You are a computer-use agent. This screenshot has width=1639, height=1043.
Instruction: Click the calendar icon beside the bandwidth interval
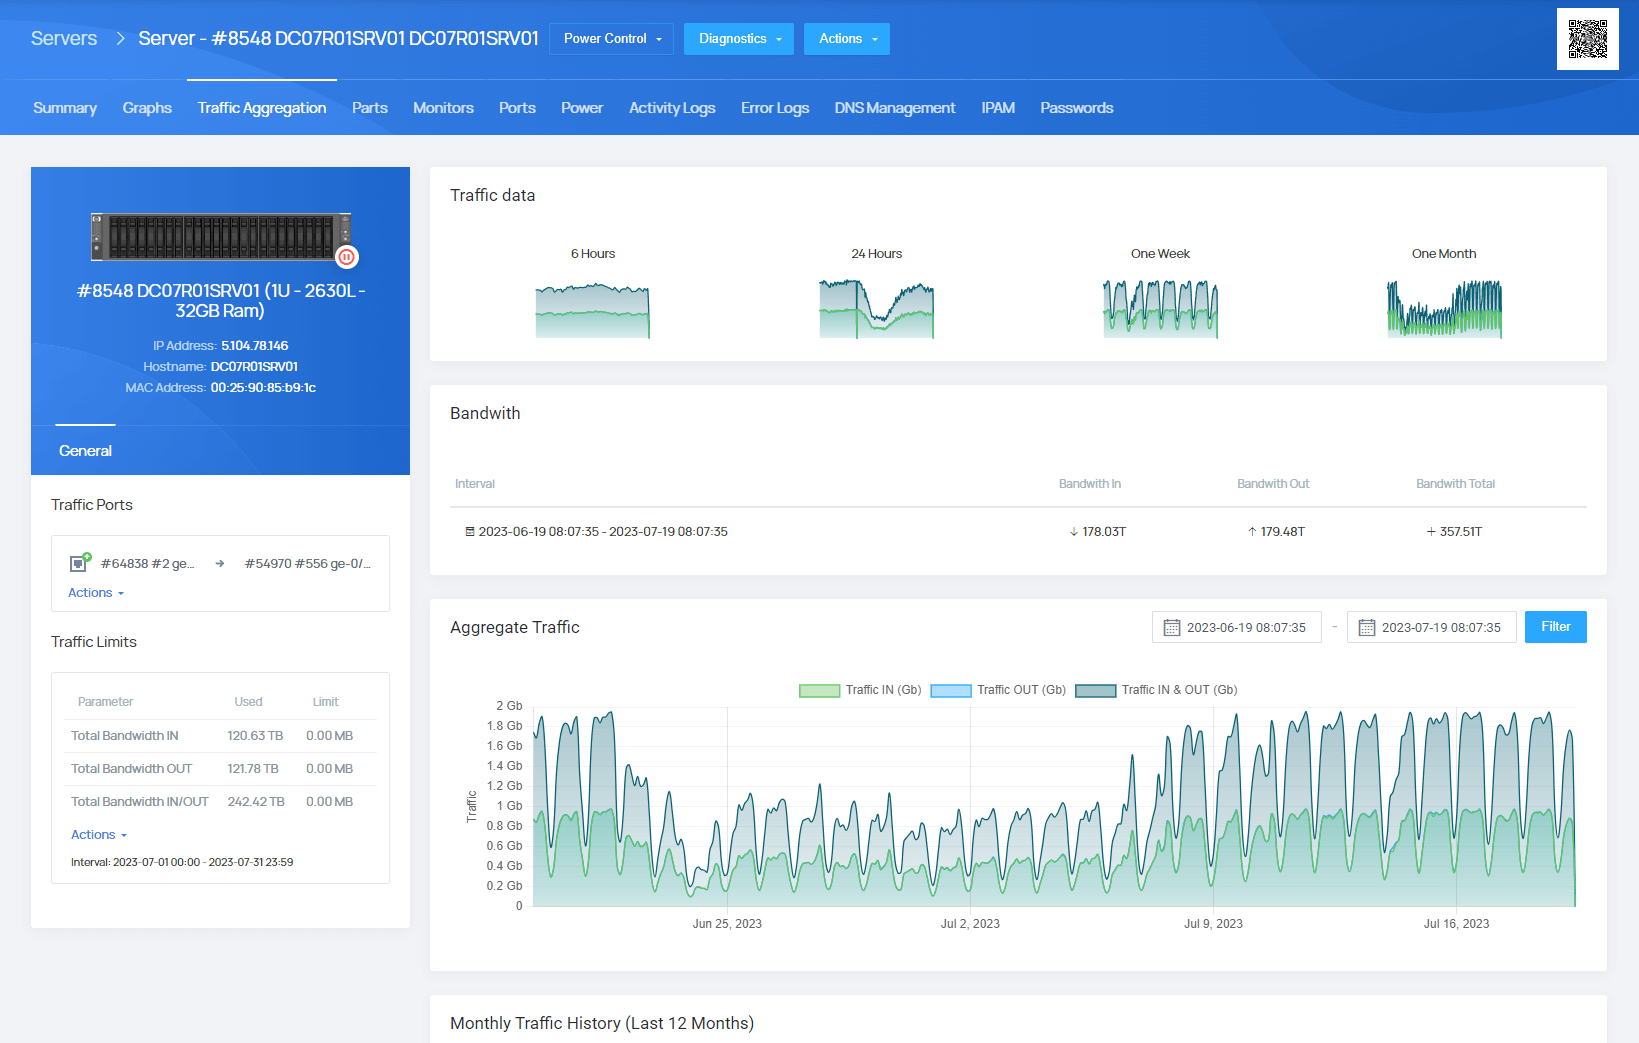coord(470,532)
